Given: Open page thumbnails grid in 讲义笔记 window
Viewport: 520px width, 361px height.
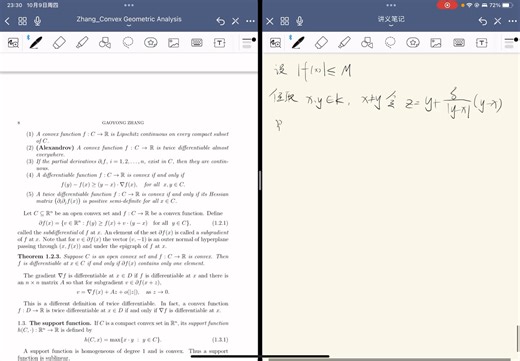Looking at the screenshot, I should [x=285, y=21].
